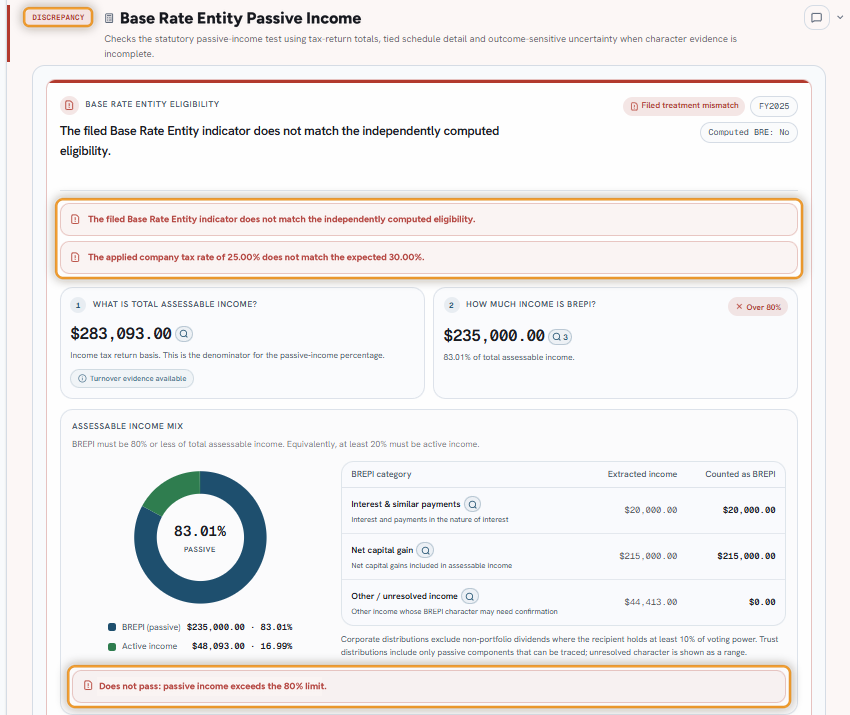850x715 pixels.
Task: Click the $215,000.00 extracted income value
Action: click(648, 556)
